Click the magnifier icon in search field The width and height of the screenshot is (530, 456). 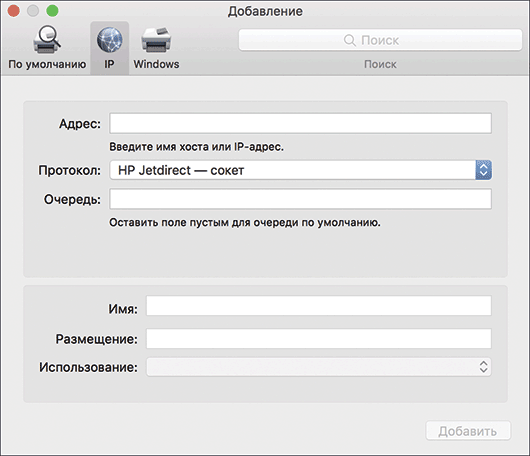[x=350, y=40]
